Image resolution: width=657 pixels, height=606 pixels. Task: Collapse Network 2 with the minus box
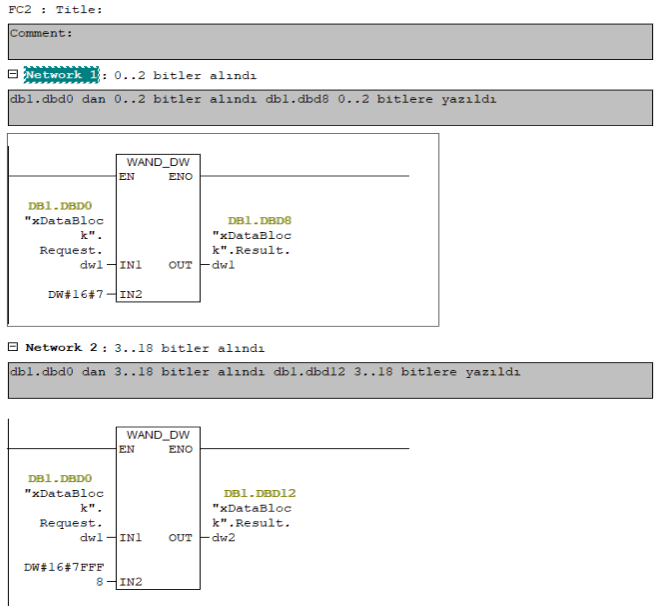click(x=13, y=347)
